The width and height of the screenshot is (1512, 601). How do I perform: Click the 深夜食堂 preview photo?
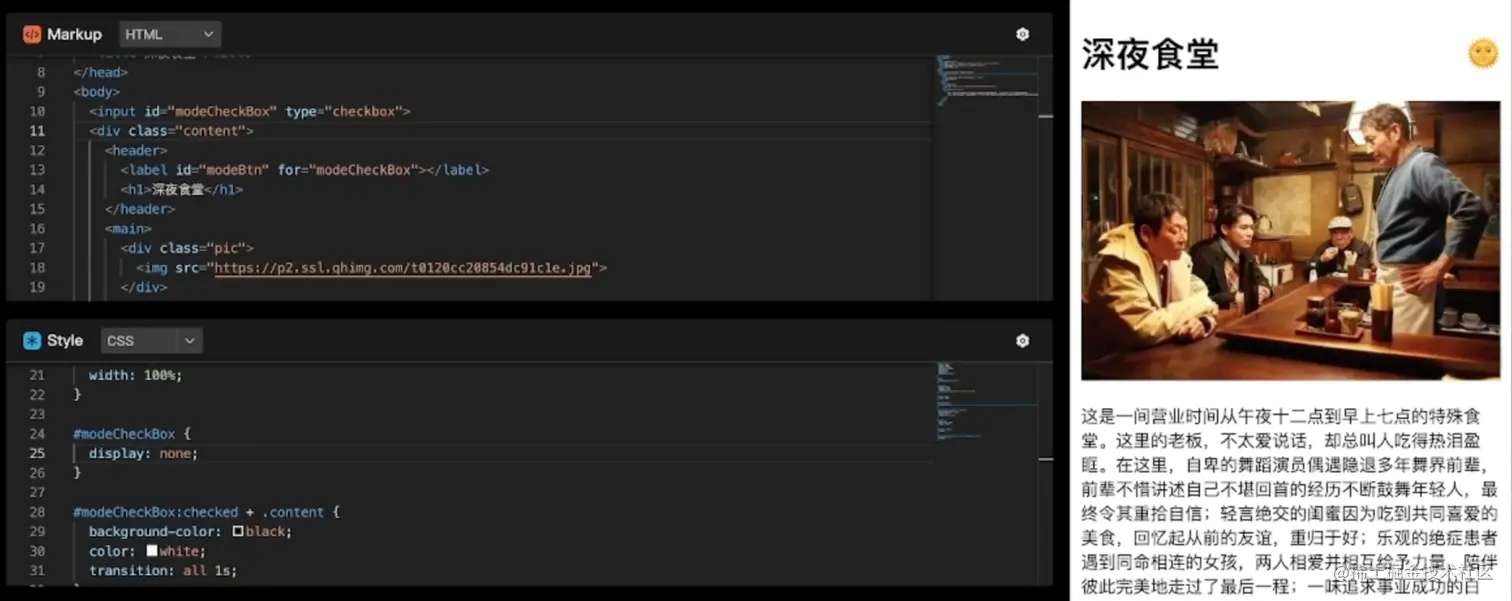(1290, 240)
